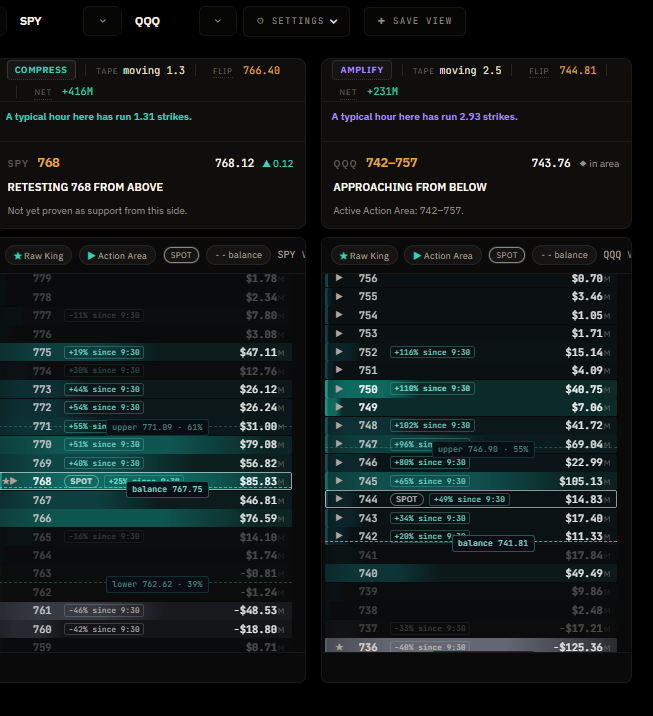Expand QQQ strike 742 row arrow
Image resolution: width=653 pixels, height=716 pixels.
[x=339, y=535]
